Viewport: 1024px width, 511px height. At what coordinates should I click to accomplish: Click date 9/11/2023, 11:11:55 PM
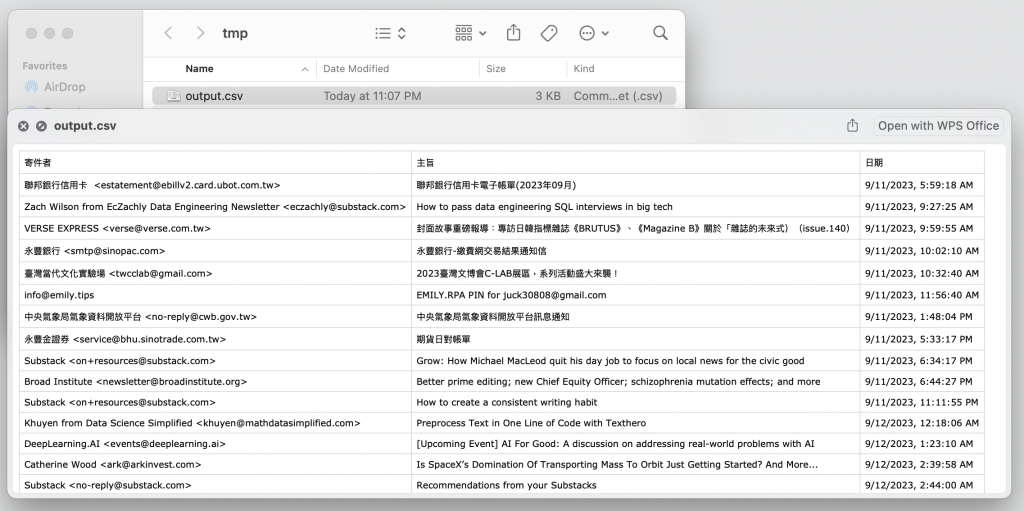(x=921, y=403)
